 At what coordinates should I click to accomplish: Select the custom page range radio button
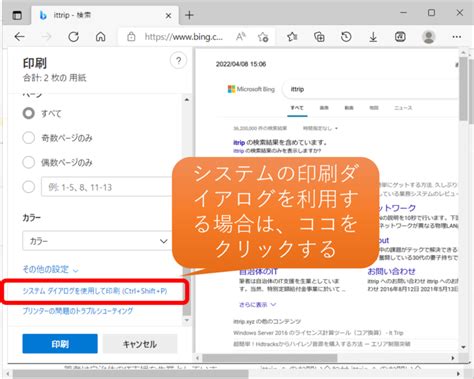click(29, 187)
